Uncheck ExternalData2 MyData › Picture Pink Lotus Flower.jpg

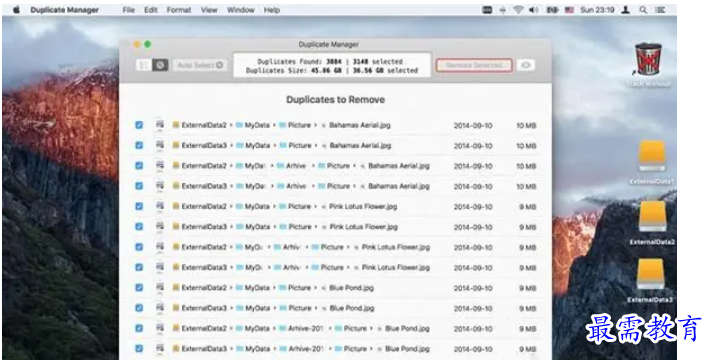coord(139,206)
